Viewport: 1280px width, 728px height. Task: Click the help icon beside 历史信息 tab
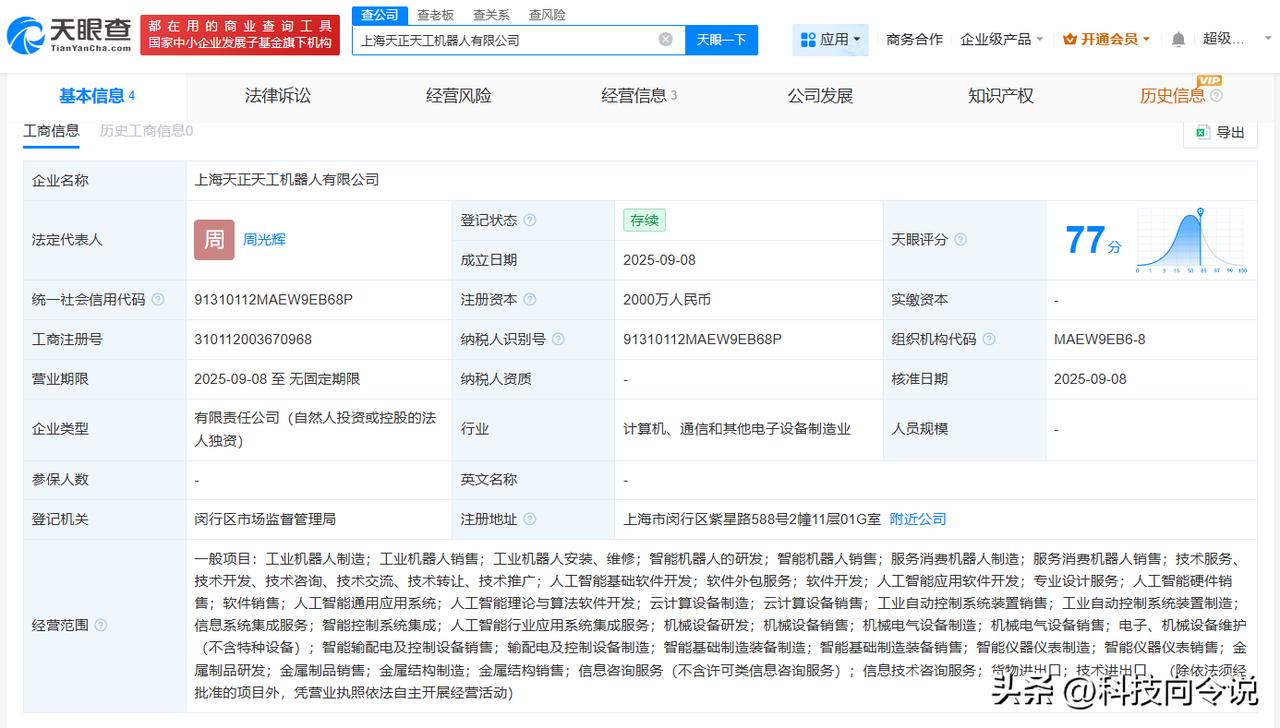click(x=1216, y=96)
